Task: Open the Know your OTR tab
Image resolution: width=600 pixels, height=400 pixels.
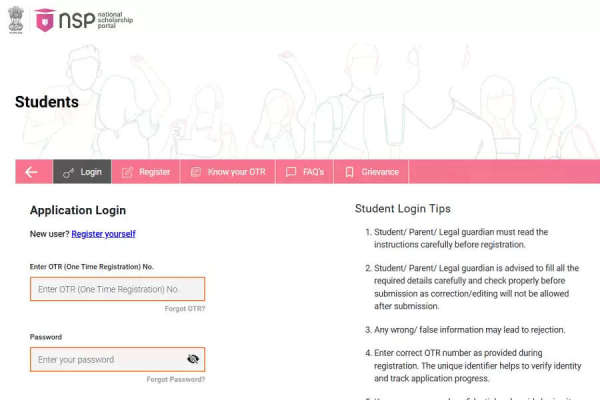Action: point(228,172)
